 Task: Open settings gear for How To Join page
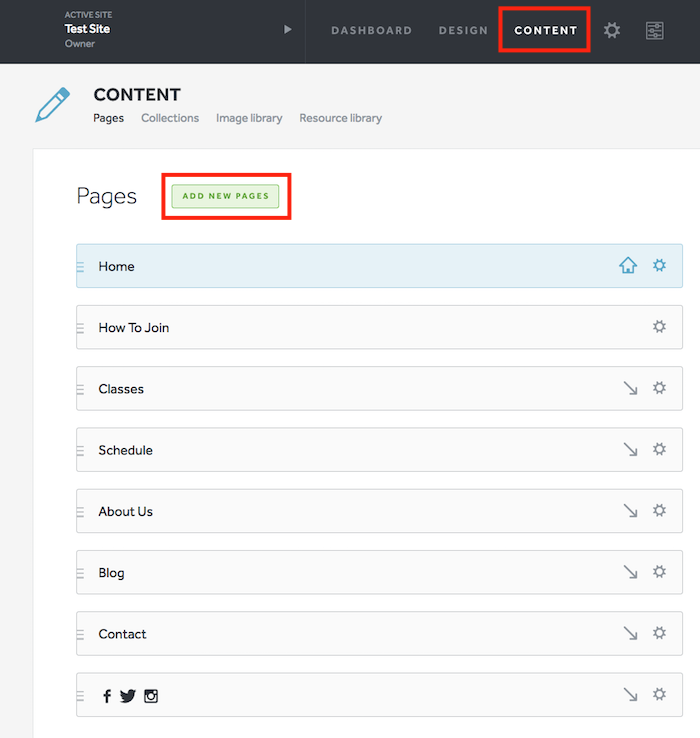coord(659,327)
